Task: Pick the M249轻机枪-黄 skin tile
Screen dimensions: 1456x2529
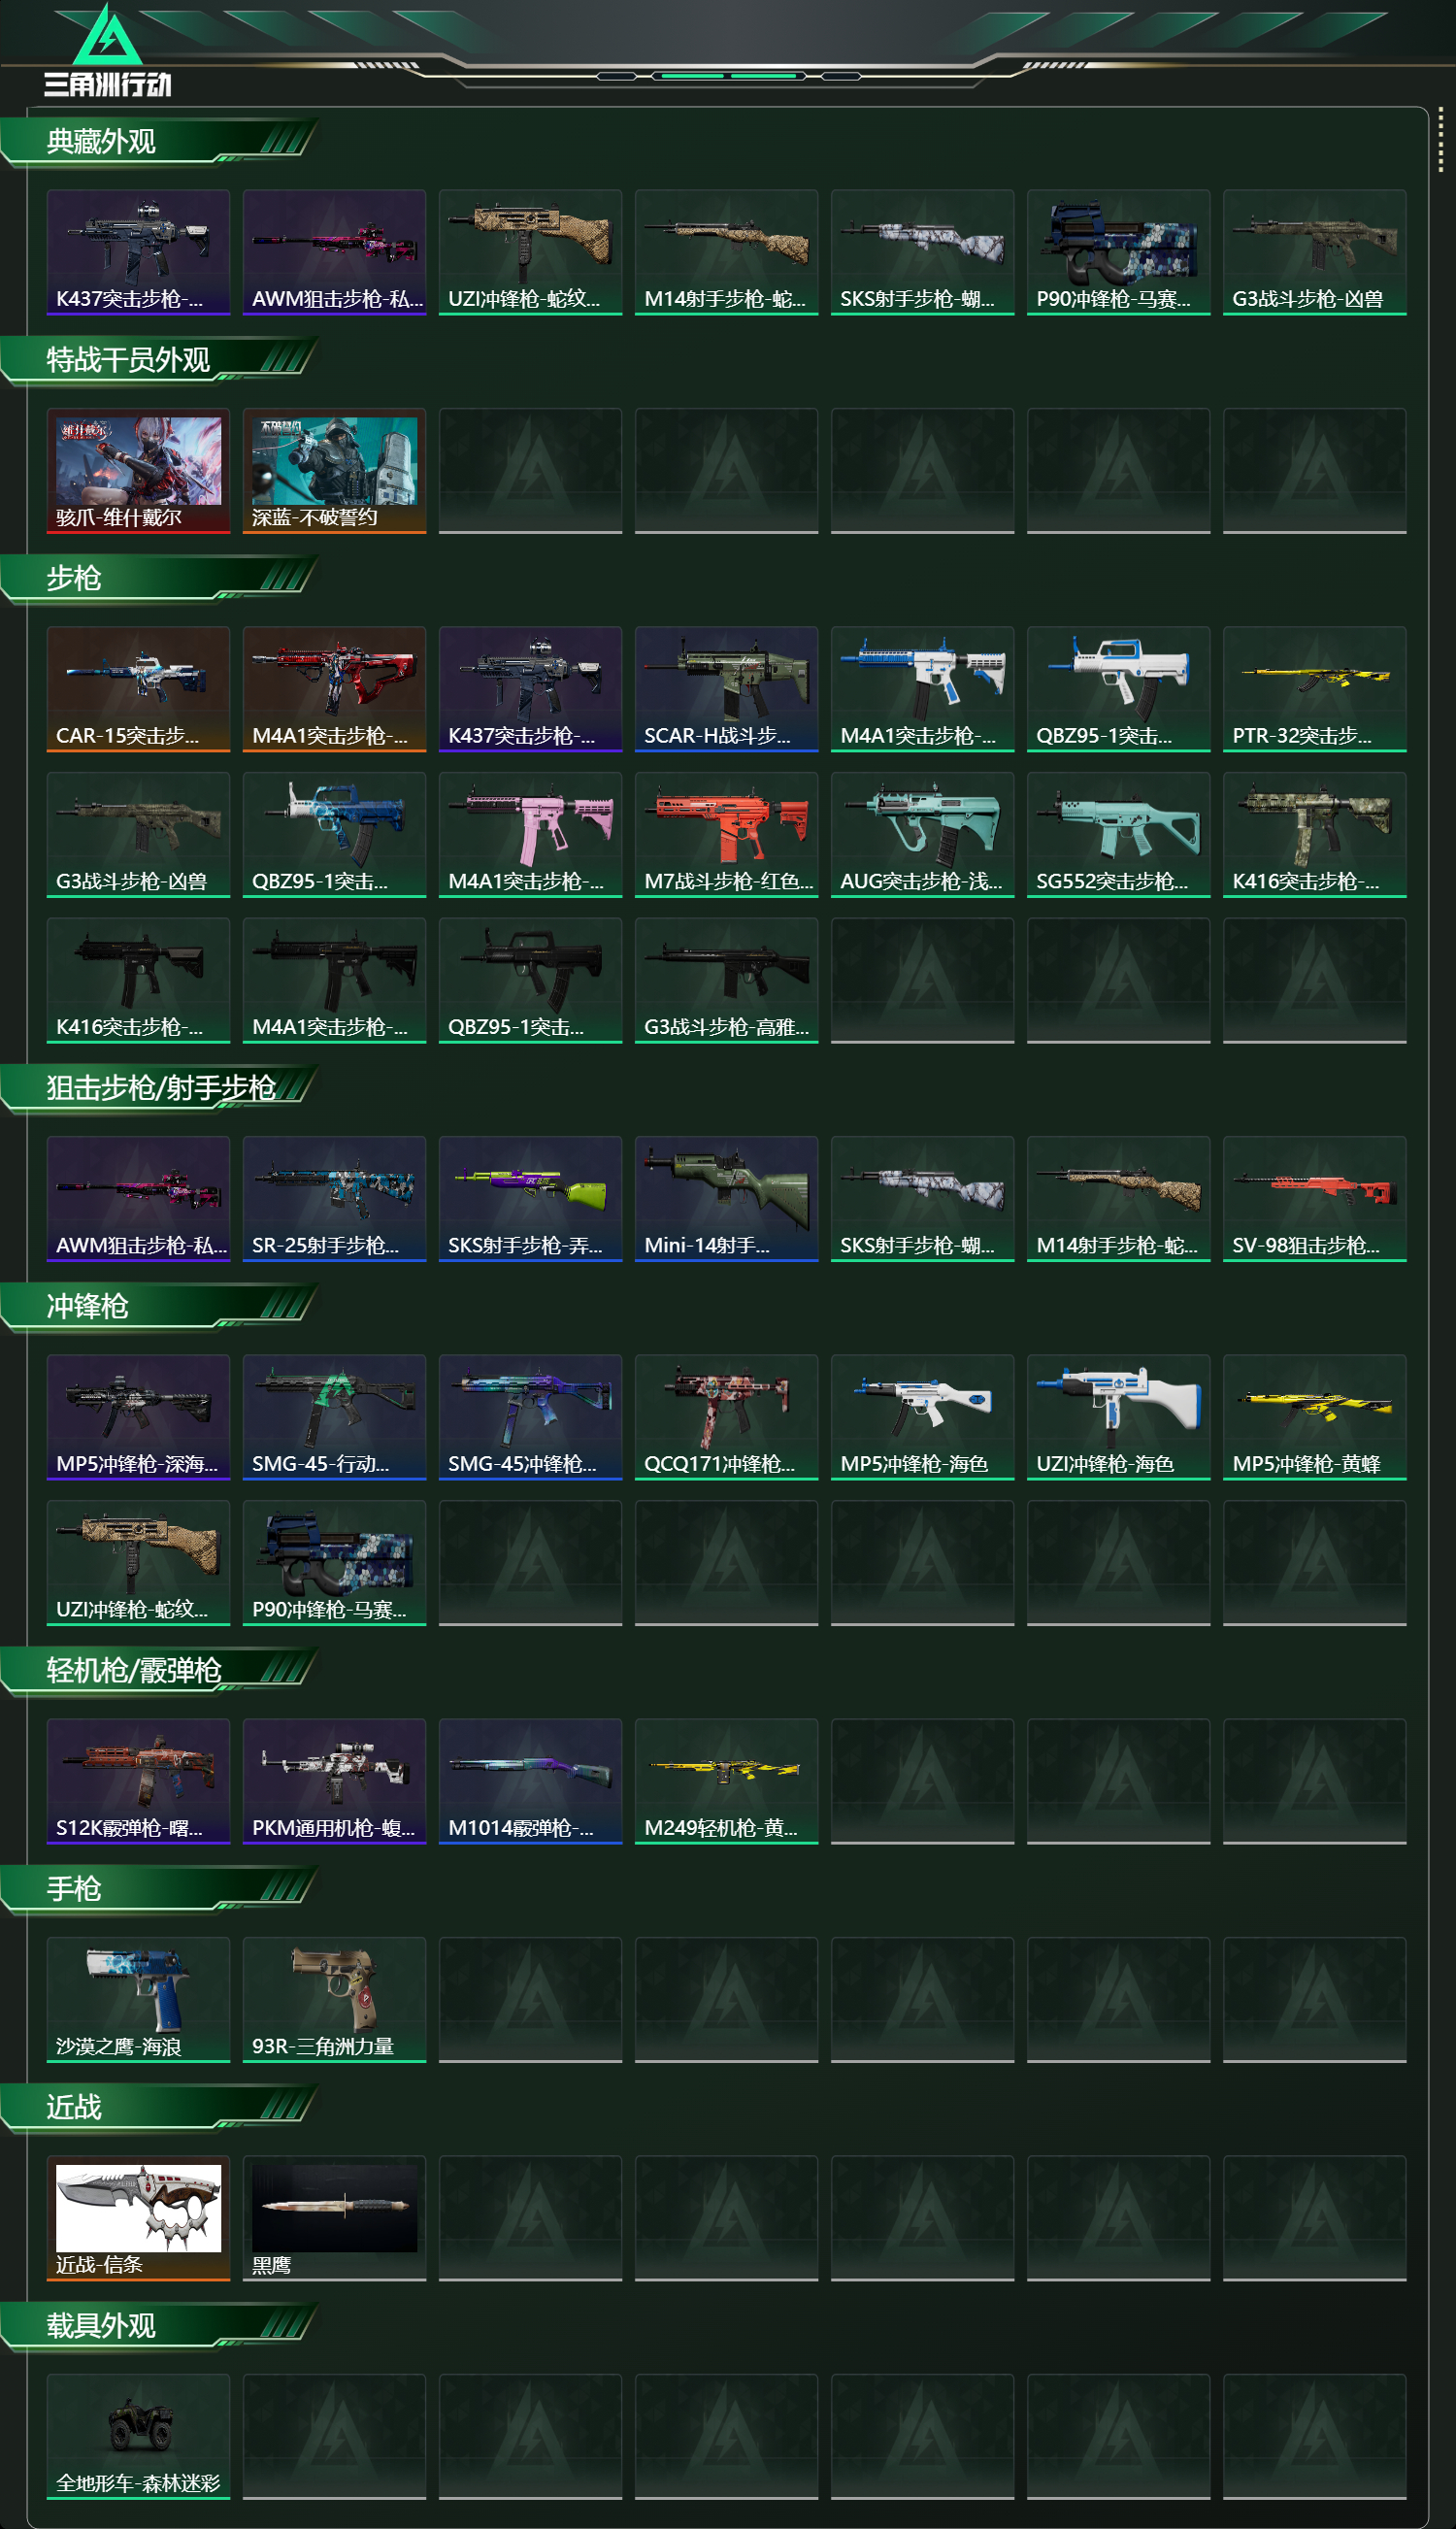Action: [x=726, y=1781]
